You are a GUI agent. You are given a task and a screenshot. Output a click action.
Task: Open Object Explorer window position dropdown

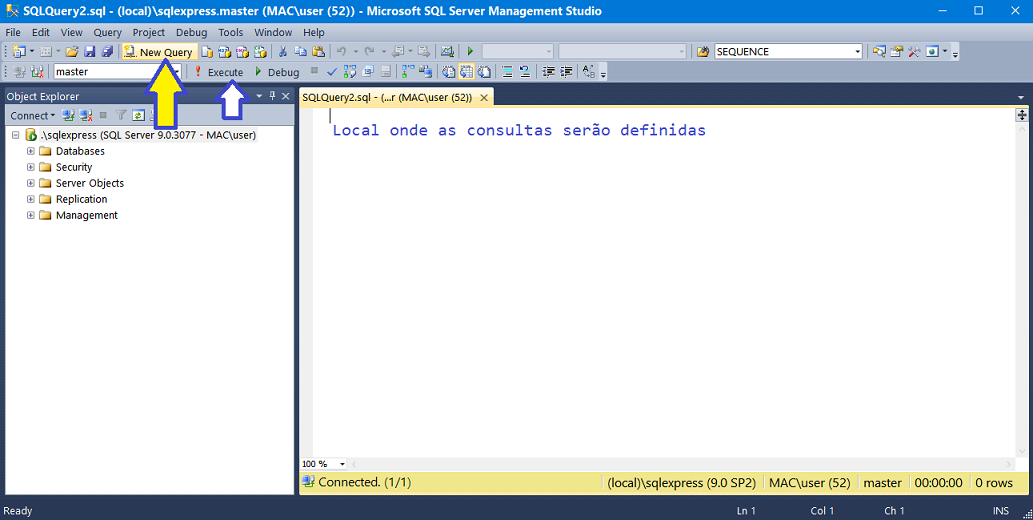pos(259,96)
